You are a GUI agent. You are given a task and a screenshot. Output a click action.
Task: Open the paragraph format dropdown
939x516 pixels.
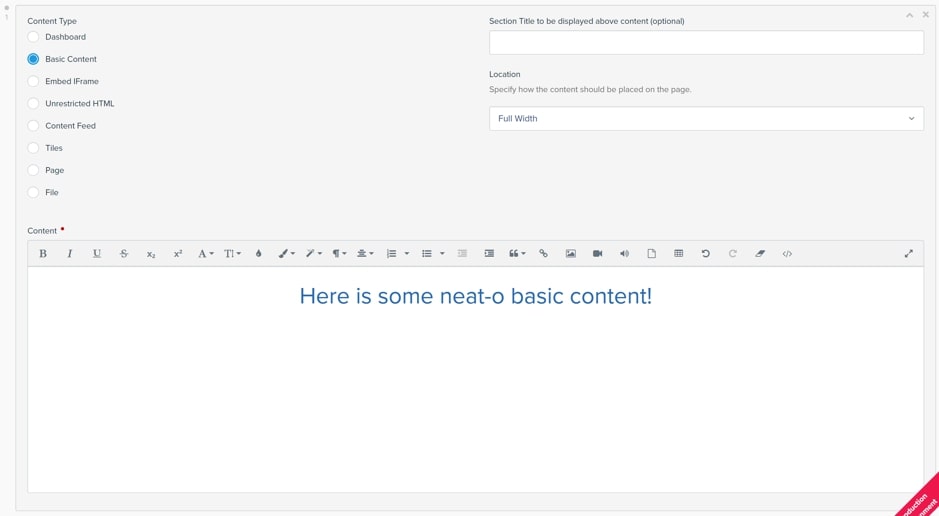[339, 254]
